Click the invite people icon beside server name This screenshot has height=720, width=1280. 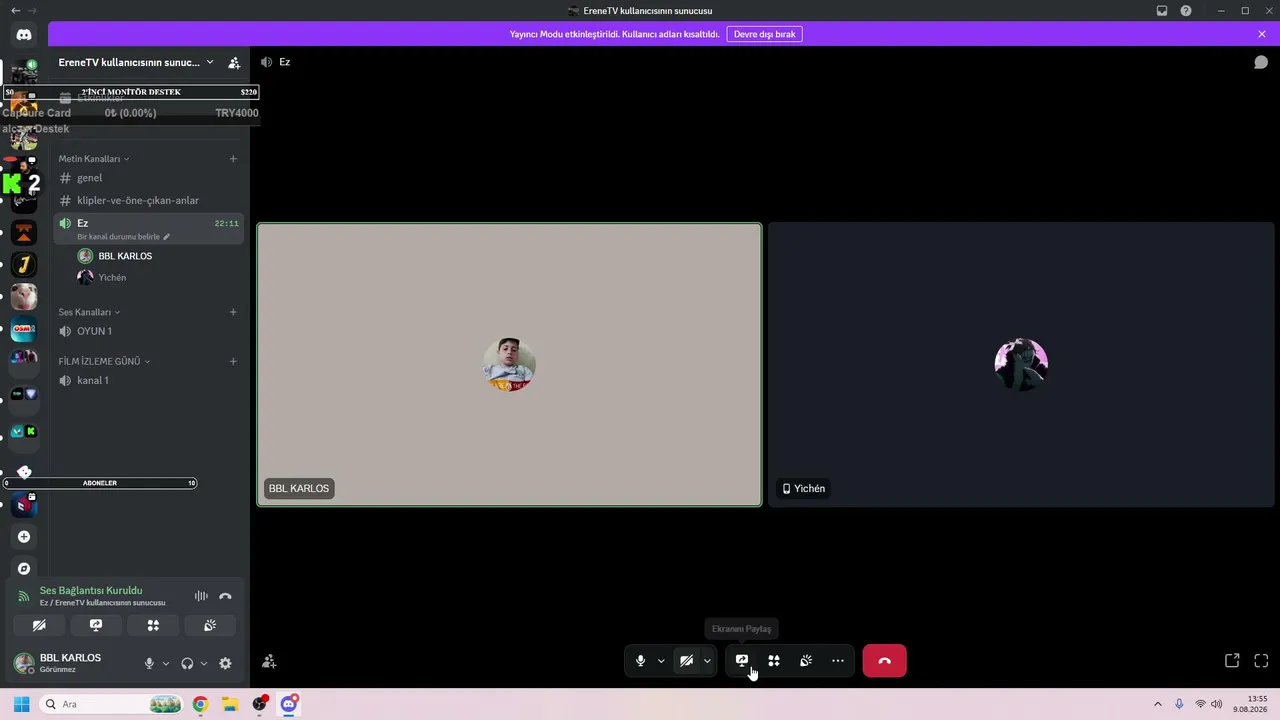(234, 63)
